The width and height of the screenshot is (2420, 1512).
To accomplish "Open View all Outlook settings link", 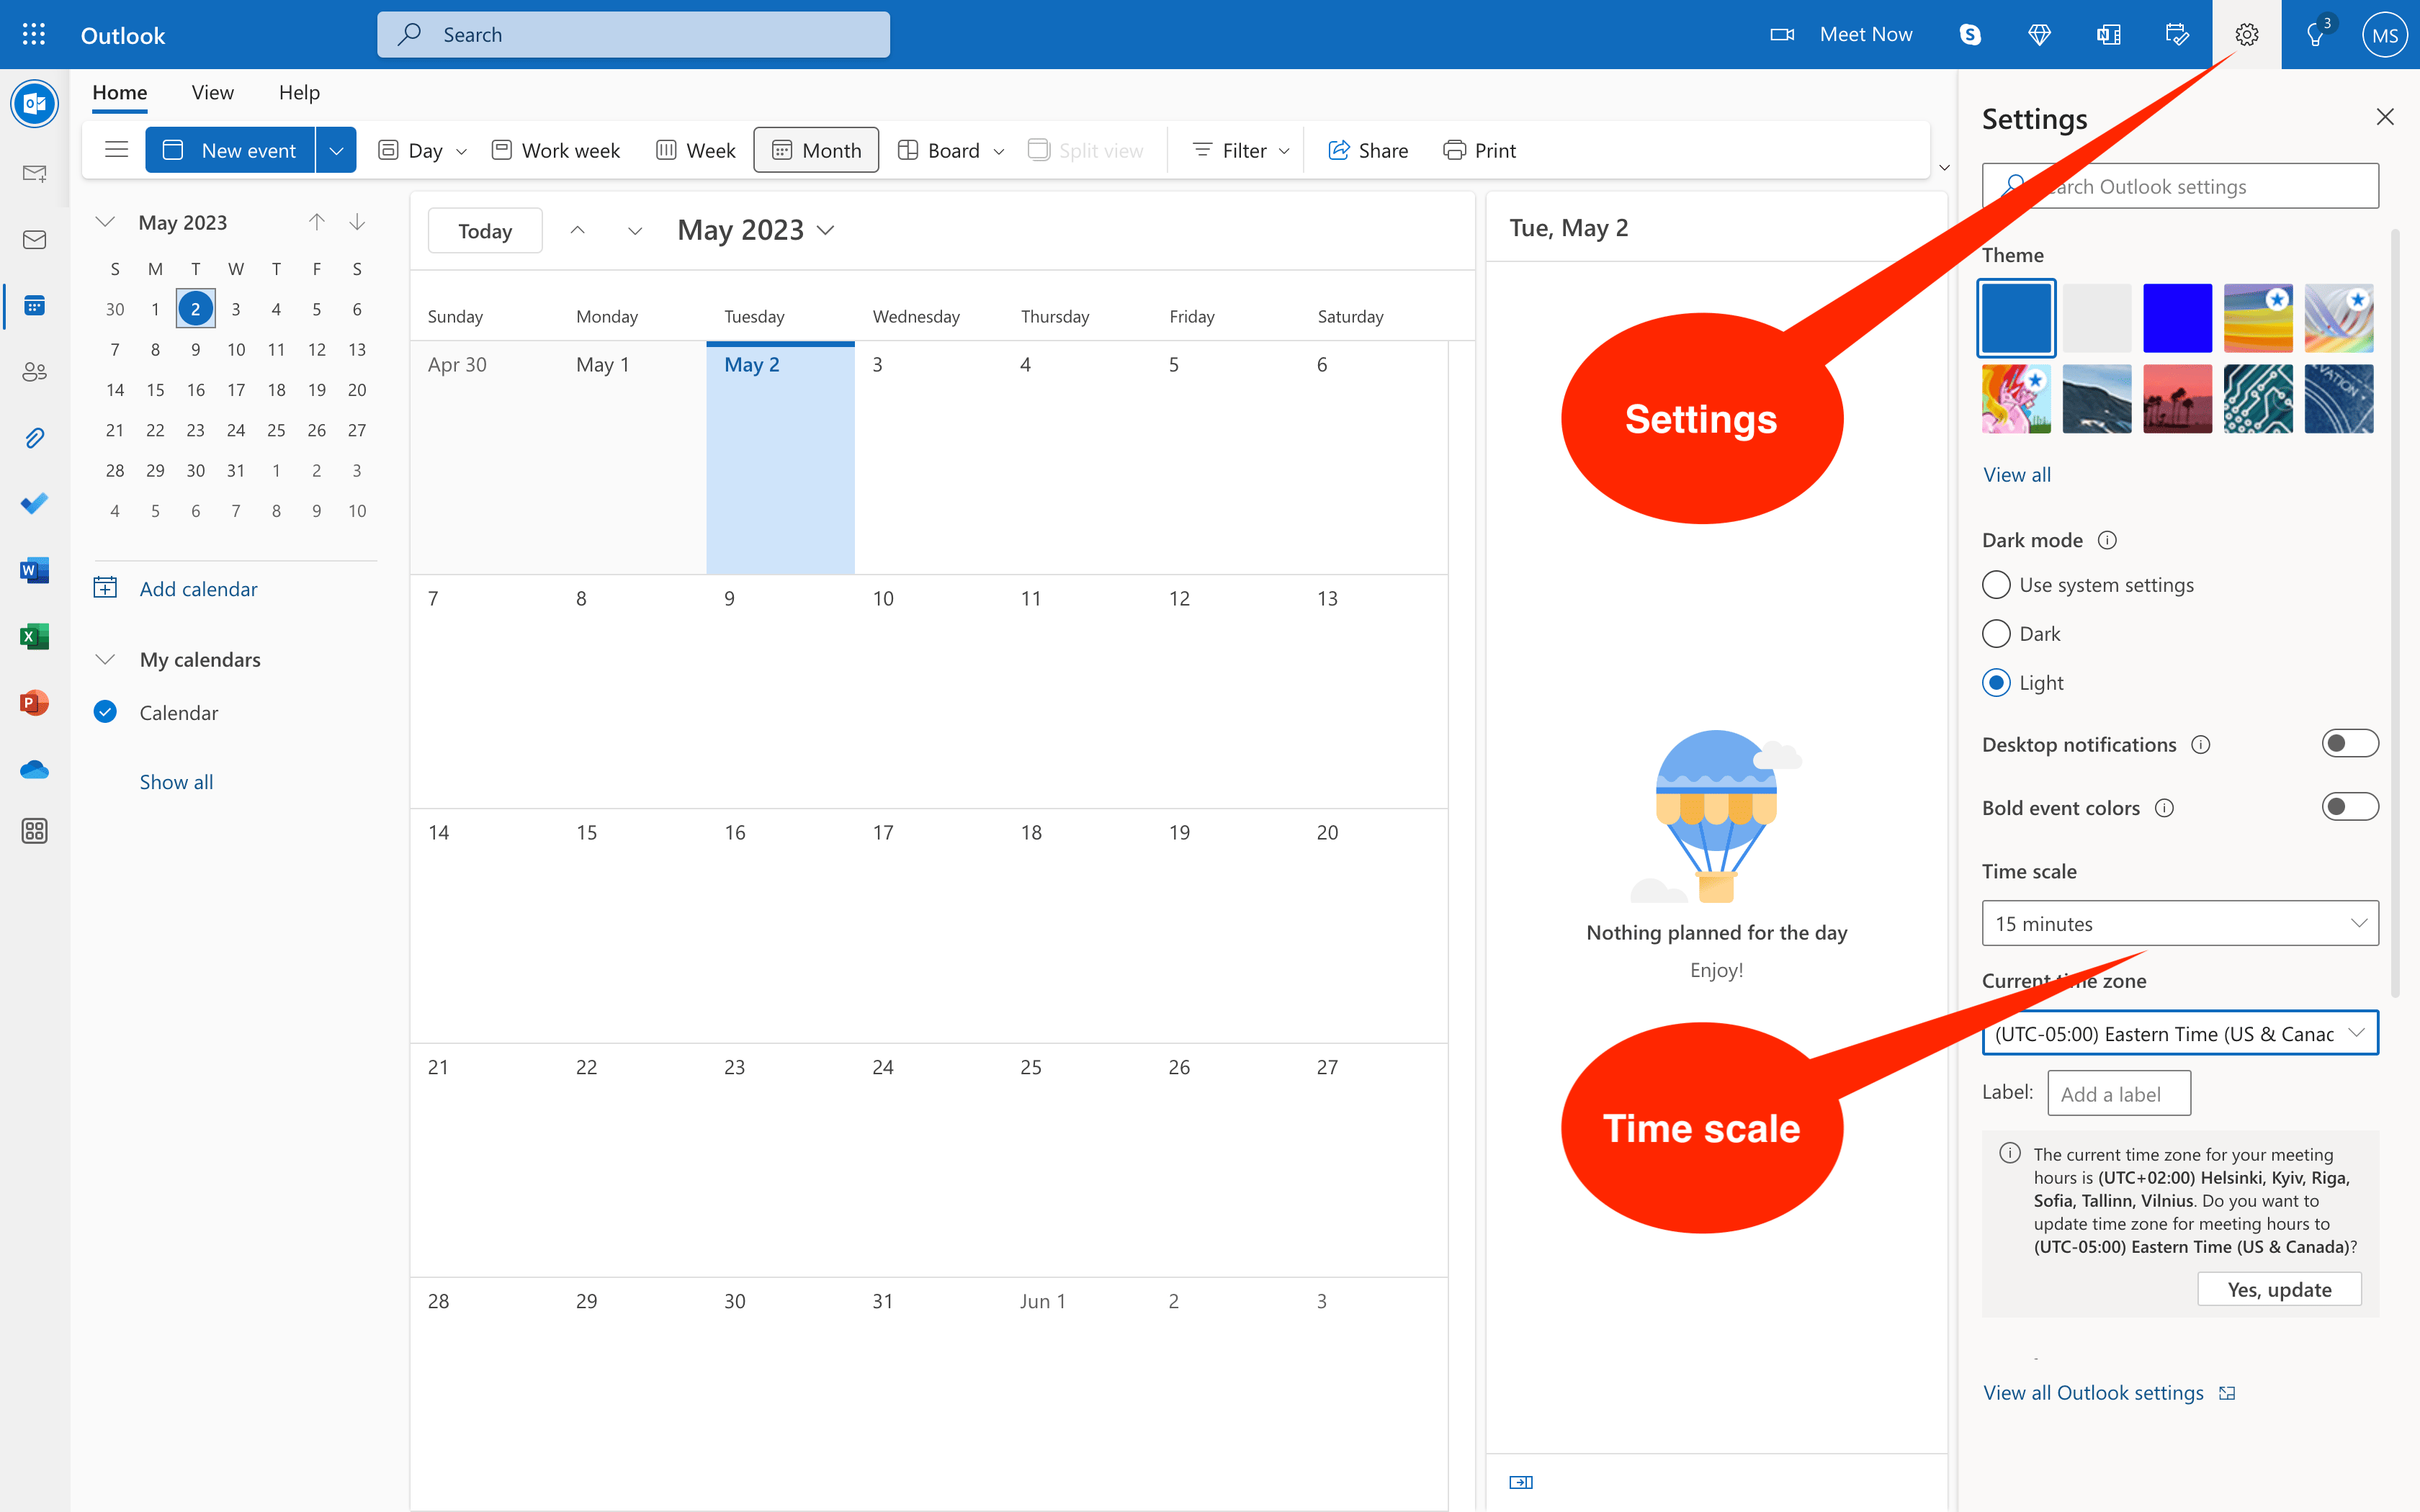I will click(x=2094, y=1392).
